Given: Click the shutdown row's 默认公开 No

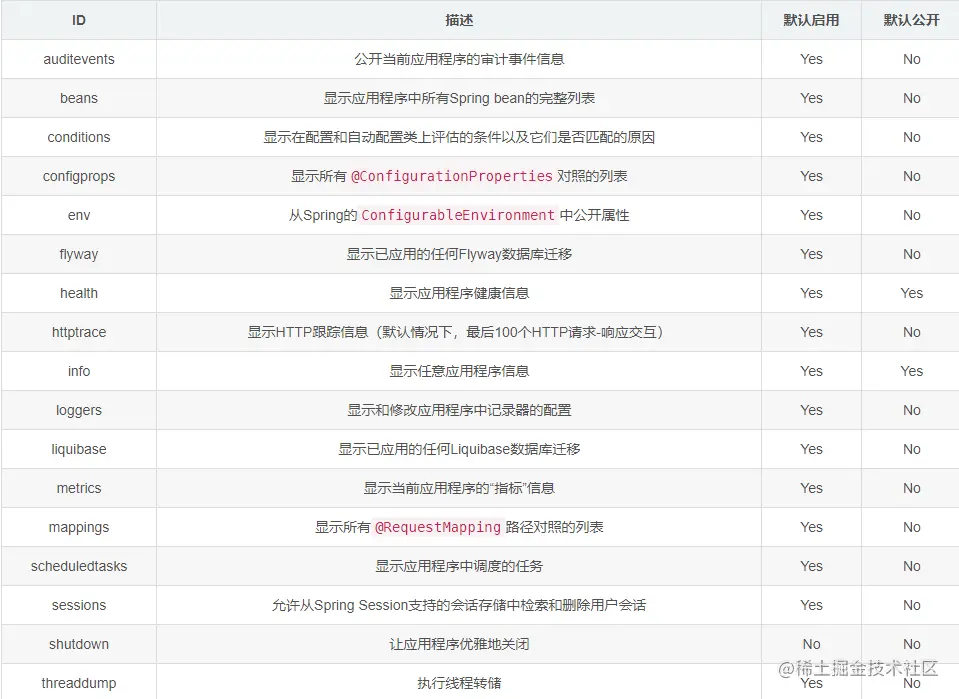Looking at the screenshot, I should [911, 645].
